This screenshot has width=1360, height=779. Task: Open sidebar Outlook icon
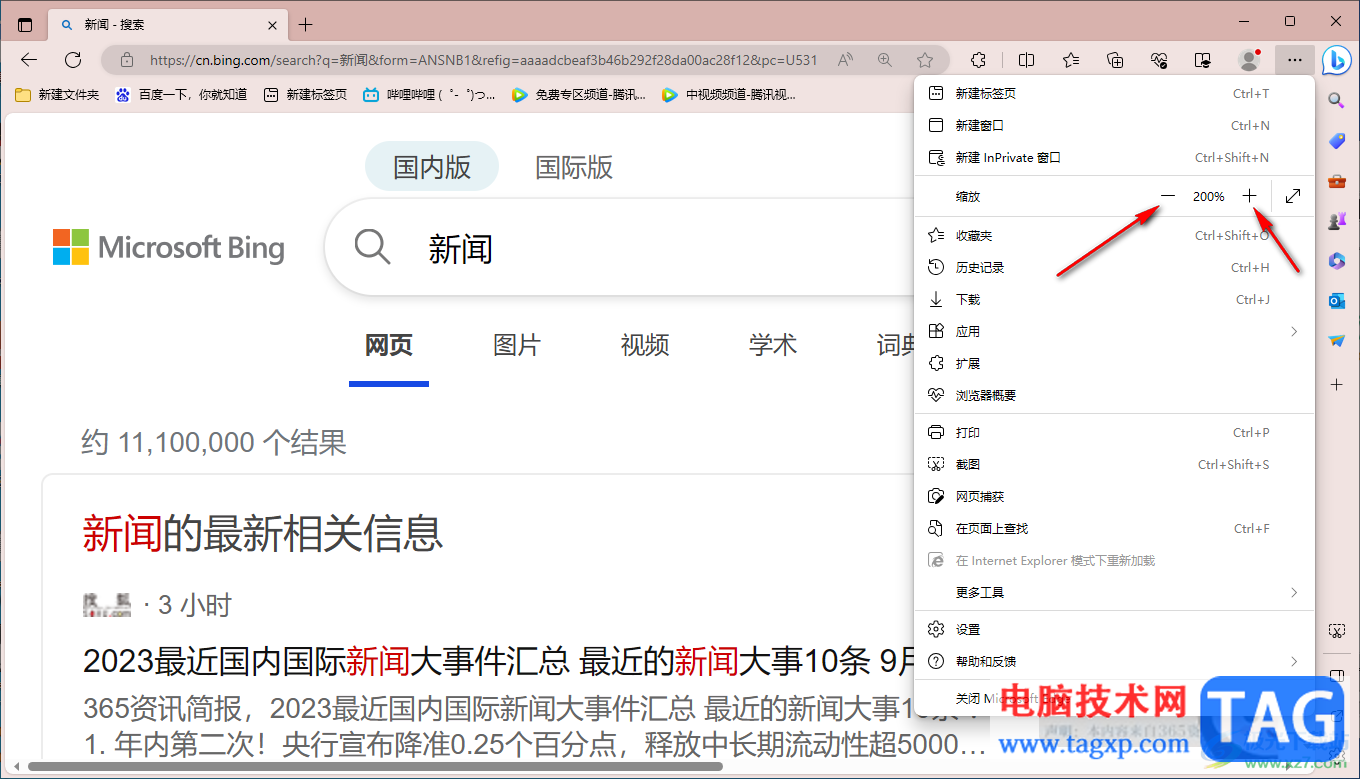(1337, 301)
